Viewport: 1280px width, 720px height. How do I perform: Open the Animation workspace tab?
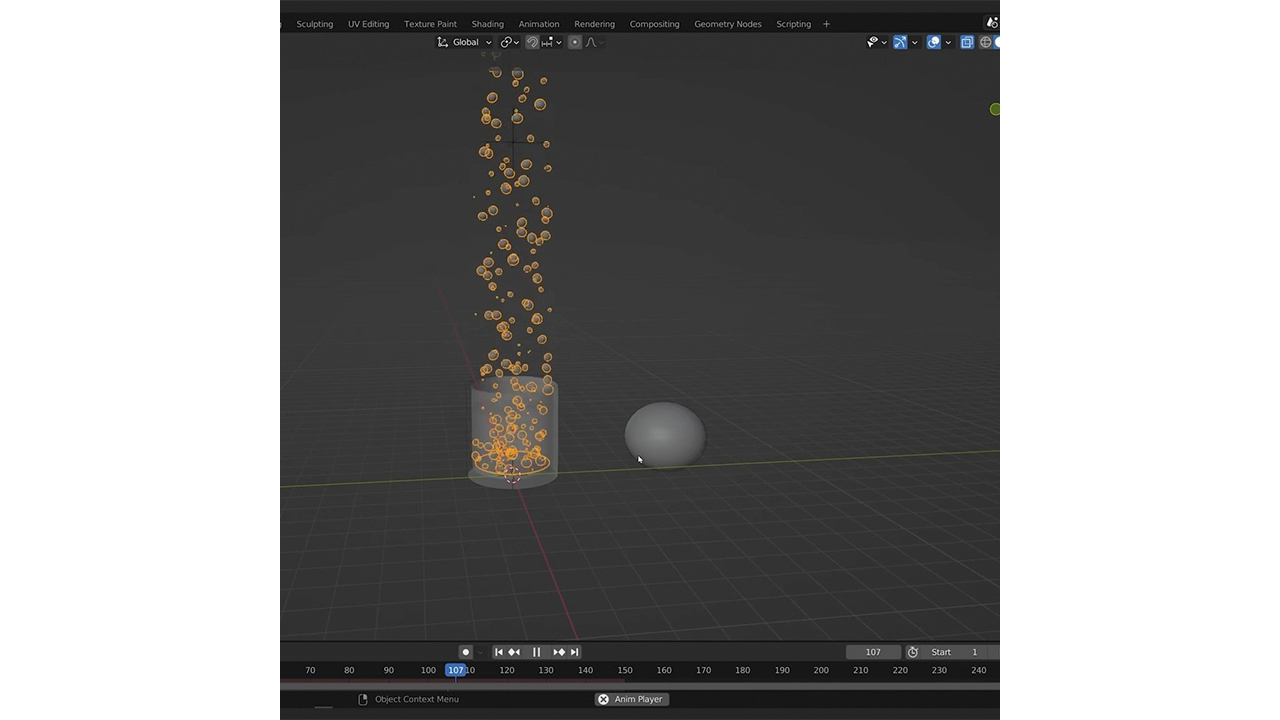pos(539,24)
